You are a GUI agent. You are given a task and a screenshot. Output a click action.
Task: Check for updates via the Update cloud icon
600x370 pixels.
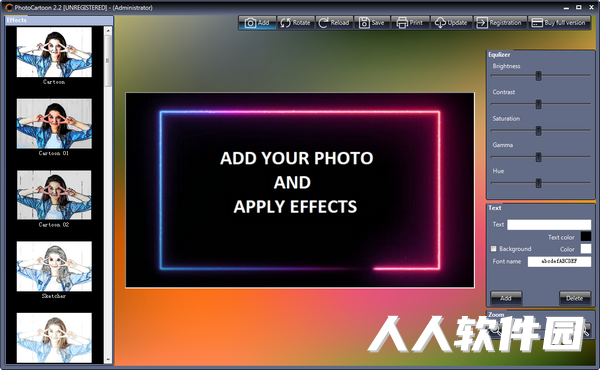pyautogui.click(x=440, y=23)
